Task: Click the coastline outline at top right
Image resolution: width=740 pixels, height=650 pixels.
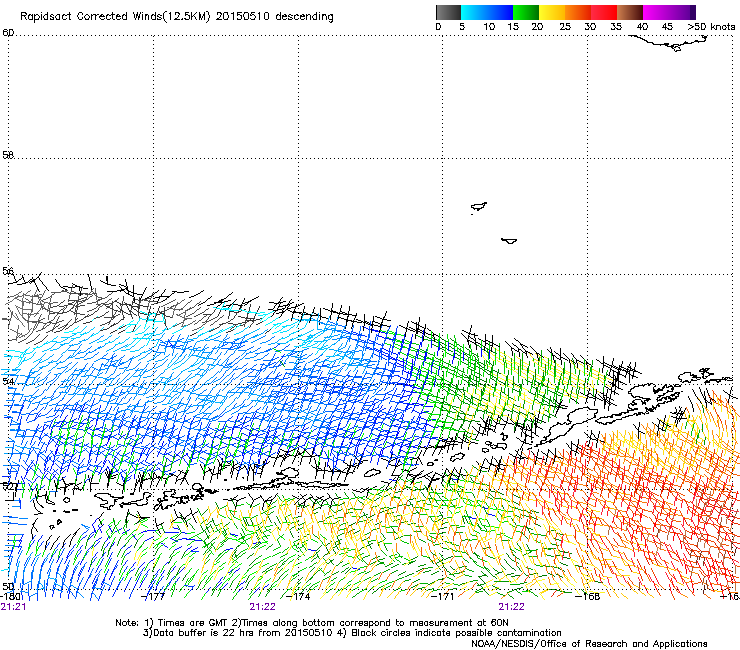Action: pyautogui.click(x=669, y=43)
